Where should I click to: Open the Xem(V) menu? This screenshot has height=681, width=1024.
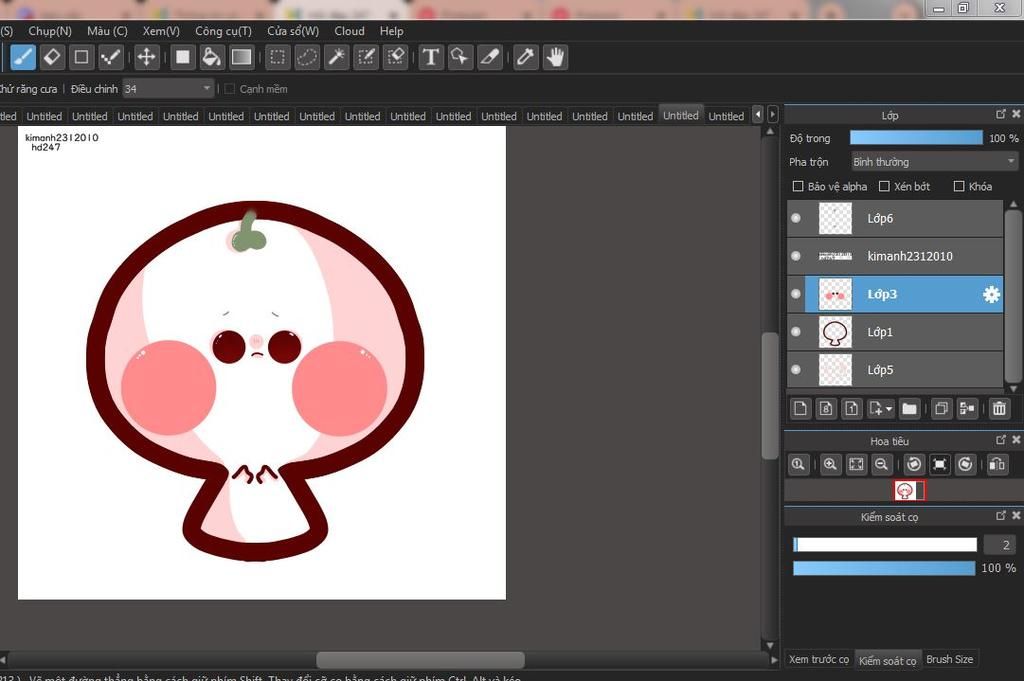161,31
